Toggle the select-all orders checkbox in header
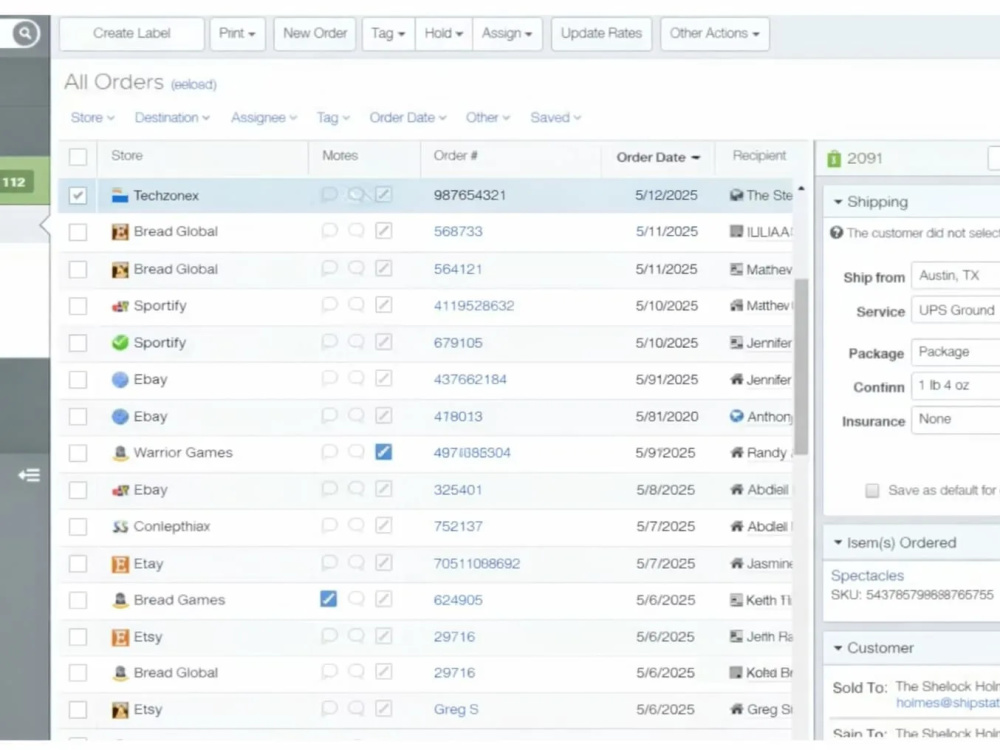 [x=78, y=157]
